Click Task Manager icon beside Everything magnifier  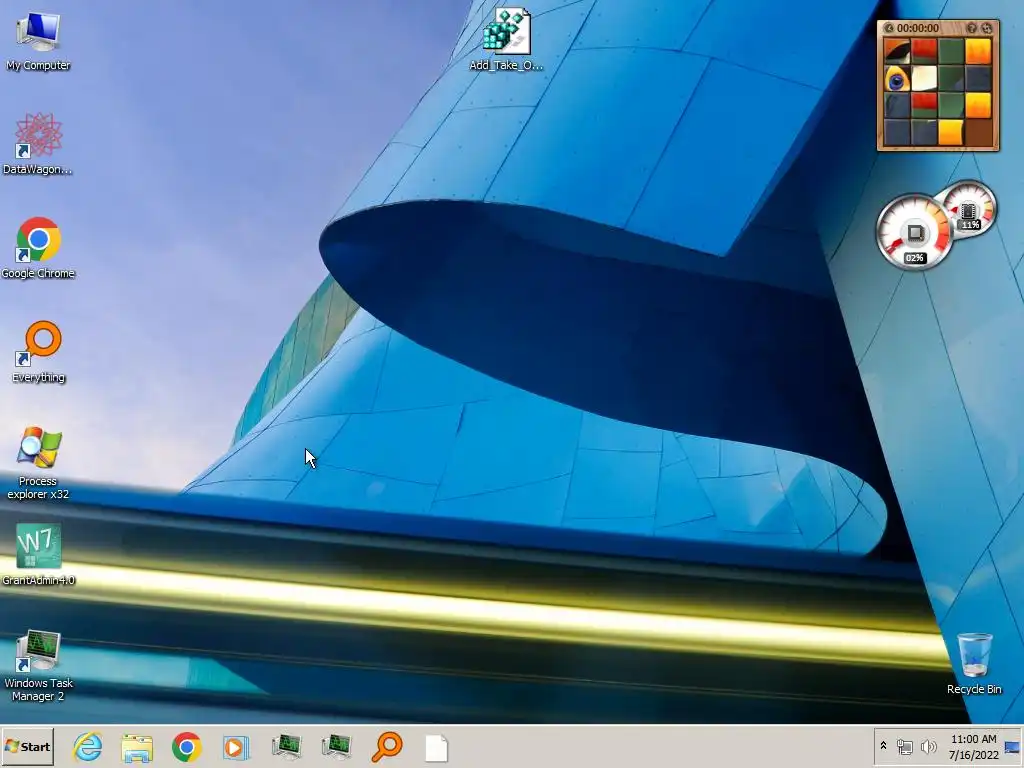point(336,746)
